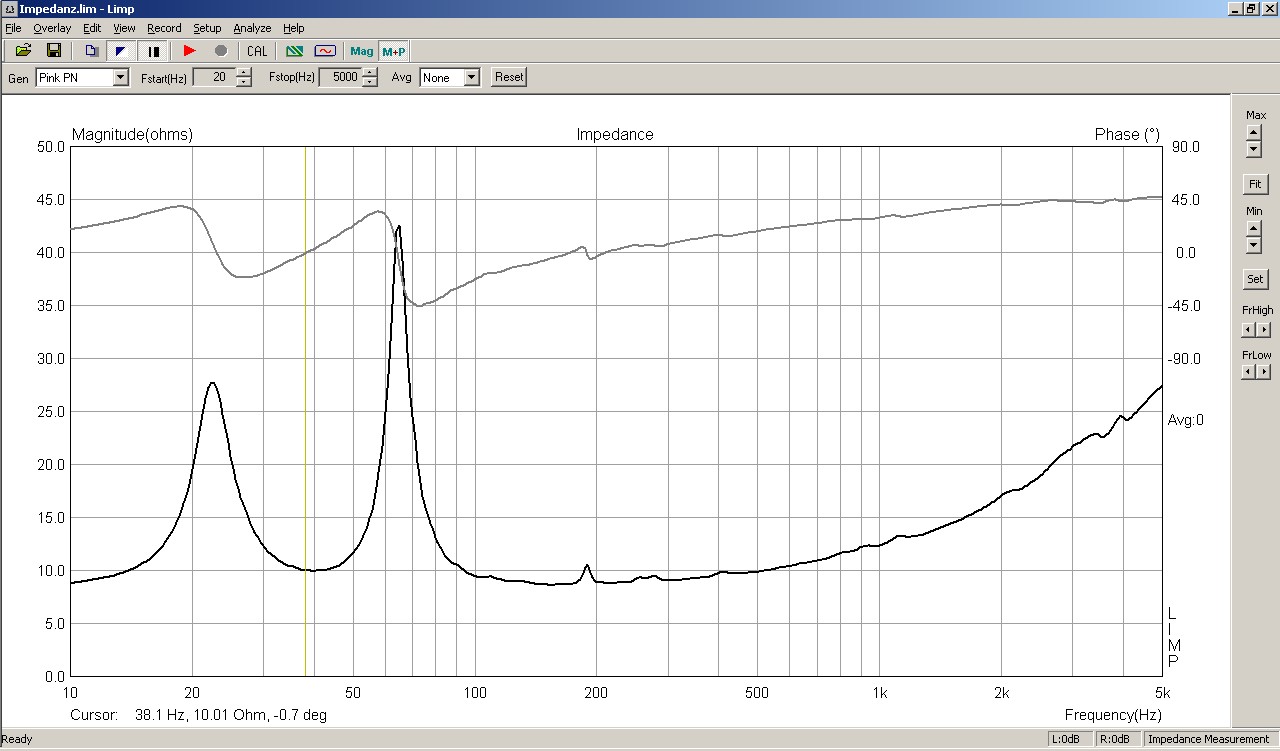The image size is (1280, 751).
Task: Stop measurement with the gray circle icon
Action: pyautogui.click(x=221, y=51)
